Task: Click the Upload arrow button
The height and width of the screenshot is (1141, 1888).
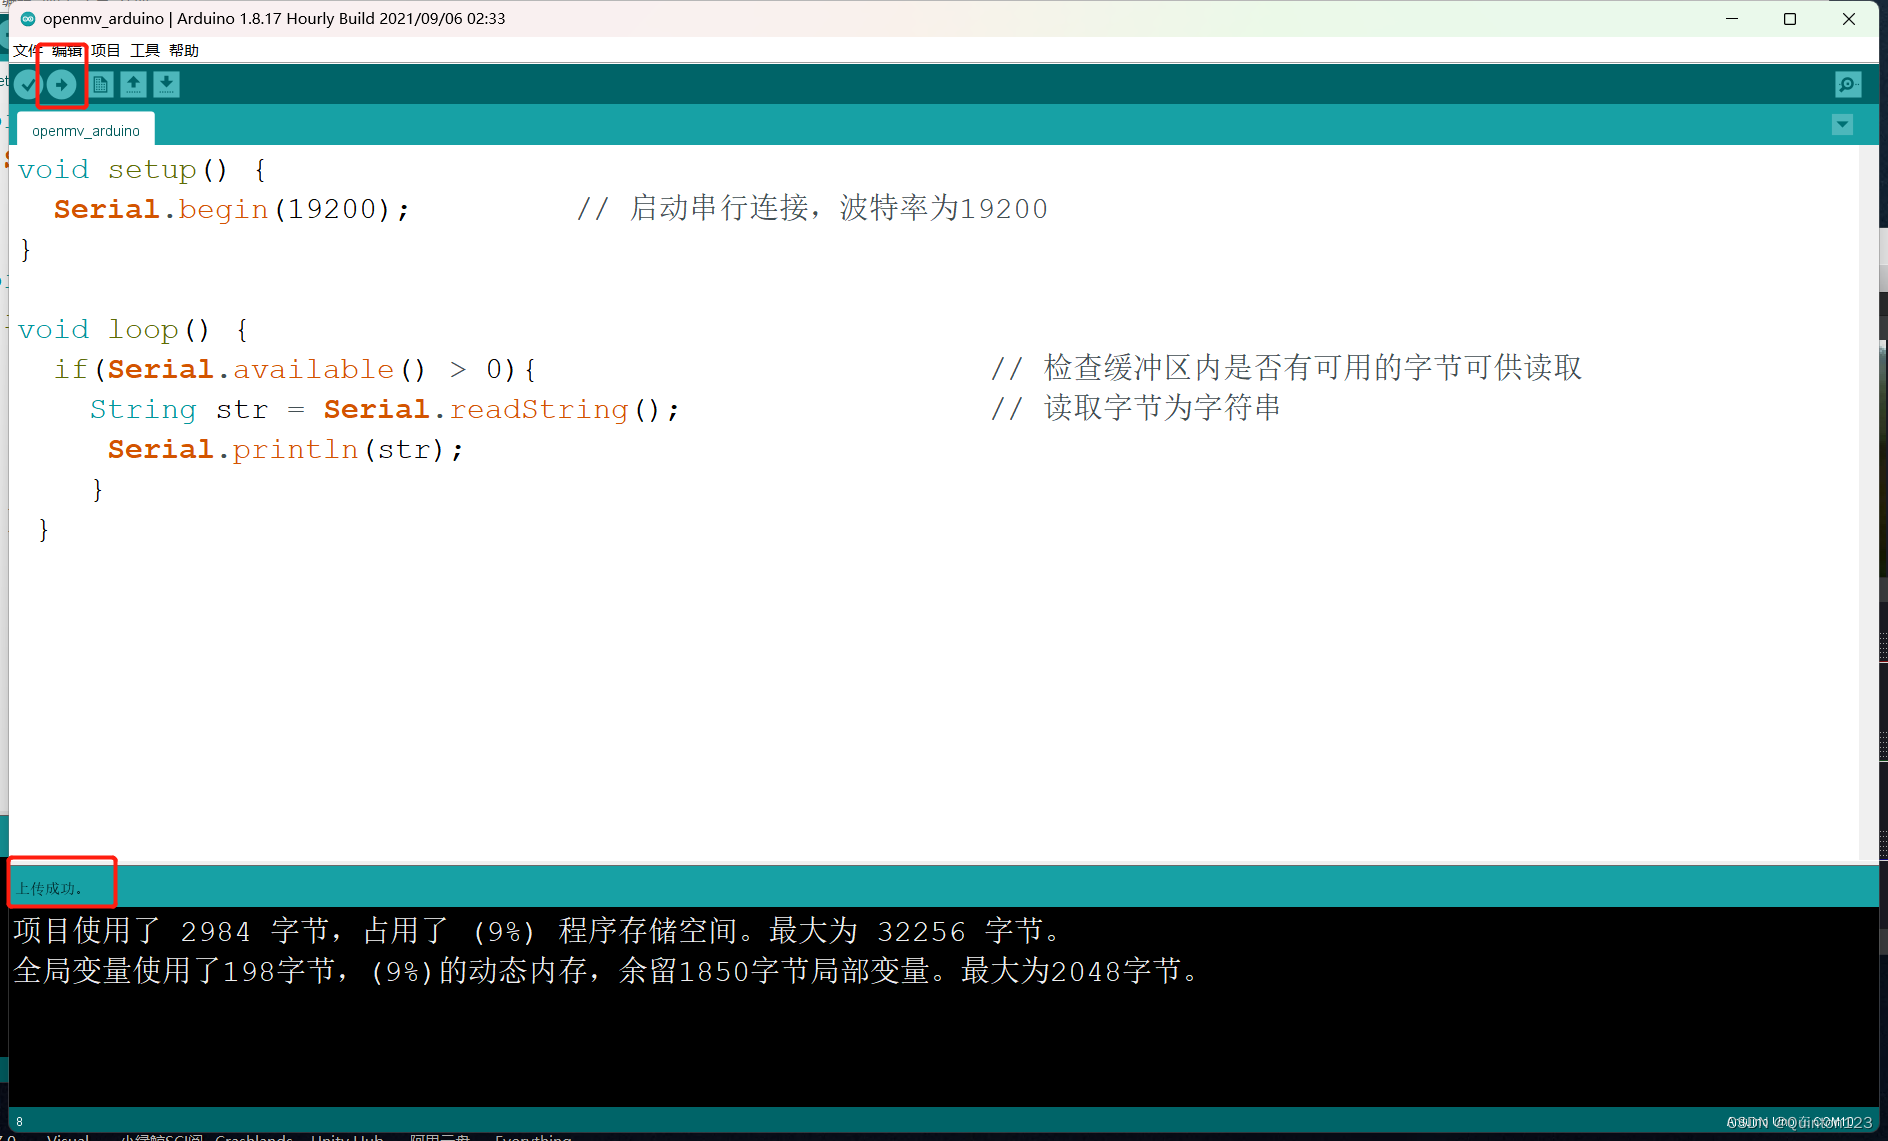Action: click(62, 85)
